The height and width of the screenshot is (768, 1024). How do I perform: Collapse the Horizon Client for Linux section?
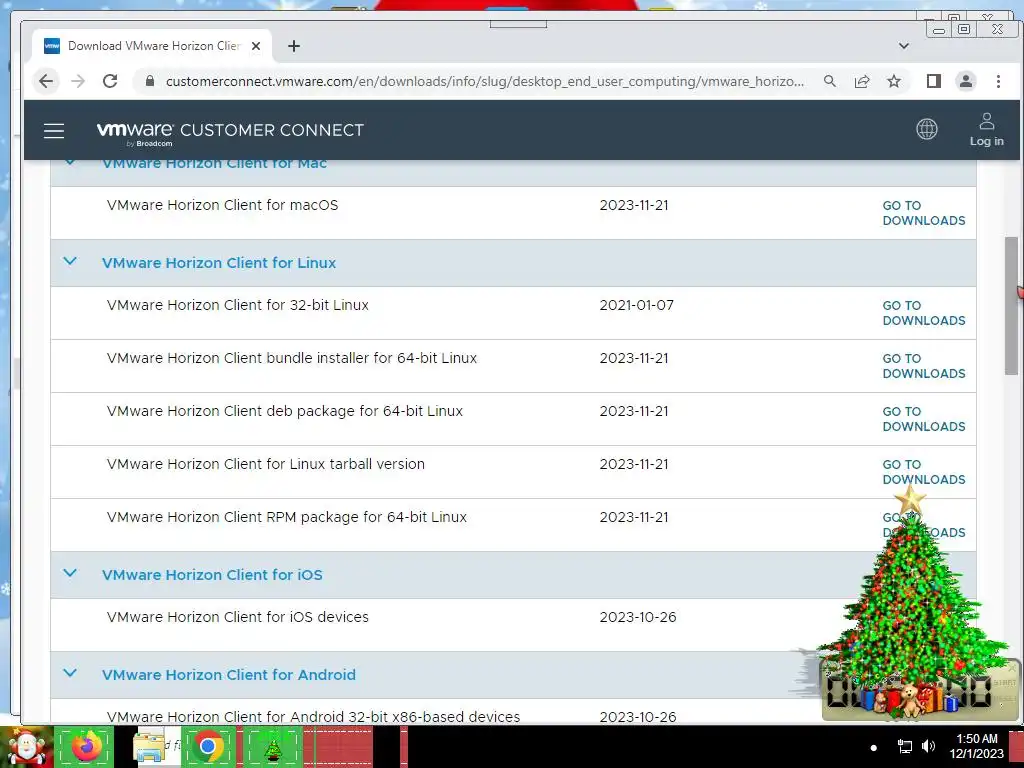pos(70,261)
